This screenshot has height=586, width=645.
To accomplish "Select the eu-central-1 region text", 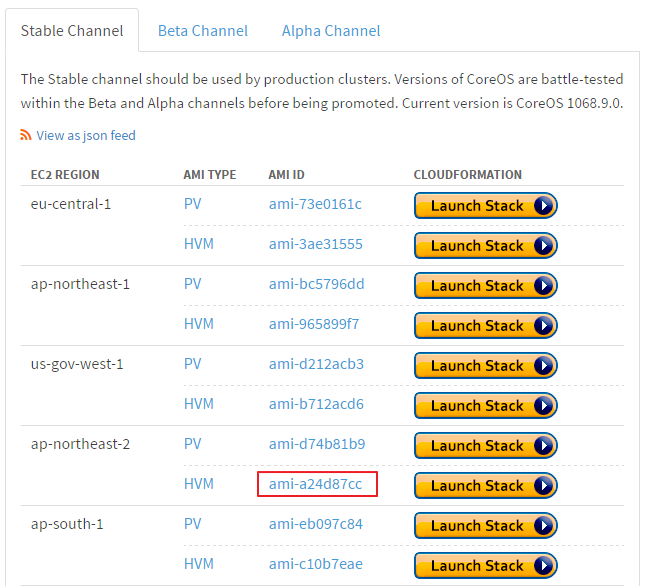I will click(x=71, y=204).
